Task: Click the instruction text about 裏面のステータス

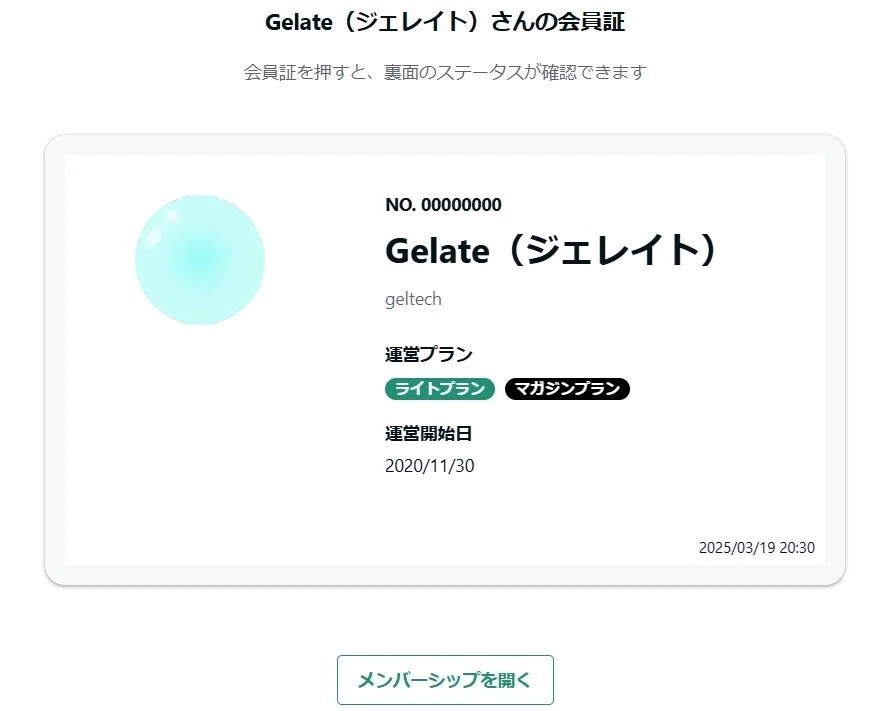Action: click(445, 72)
